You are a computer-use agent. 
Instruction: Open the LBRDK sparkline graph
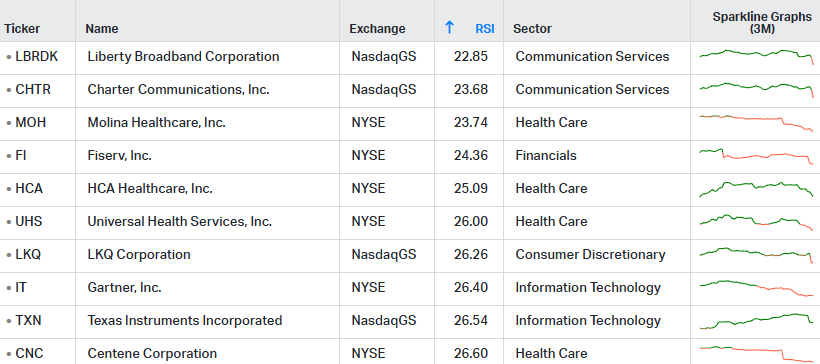(x=757, y=56)
